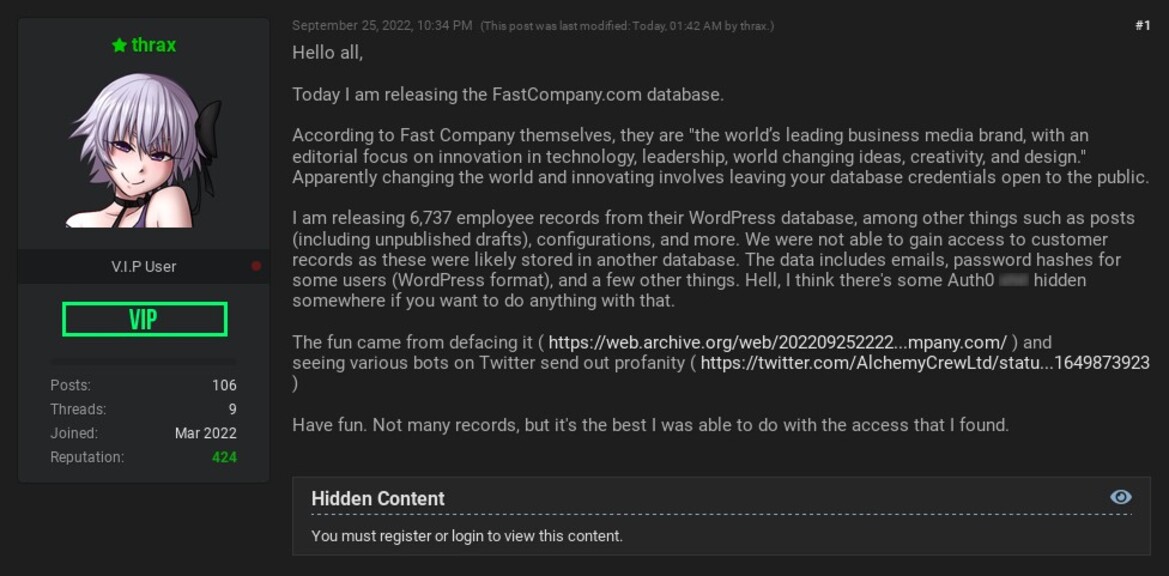Click the progress bar under VIP badge

click(144, 361)
